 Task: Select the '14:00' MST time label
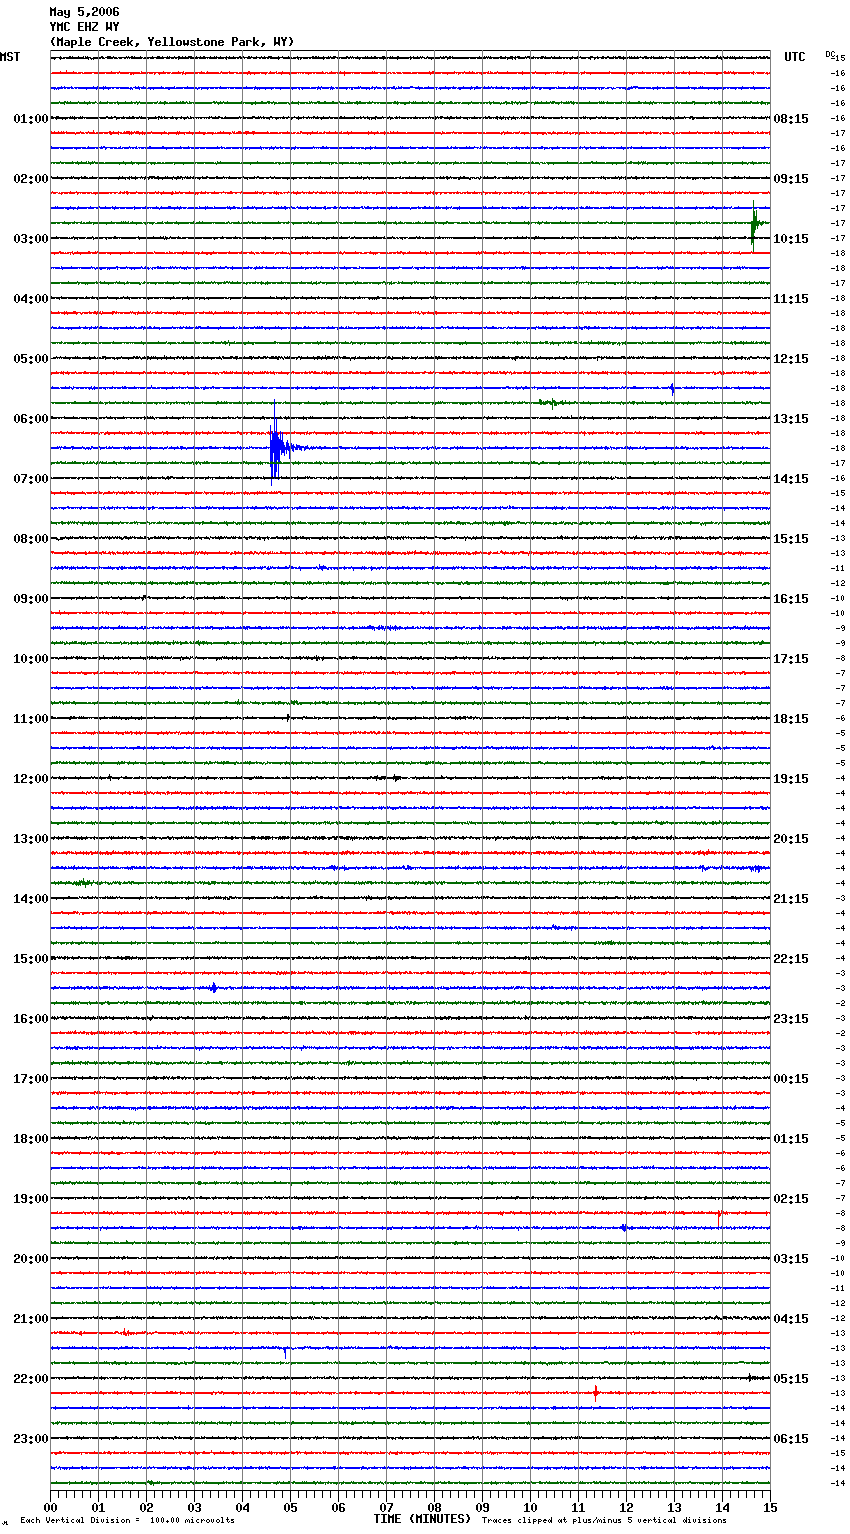31,899
